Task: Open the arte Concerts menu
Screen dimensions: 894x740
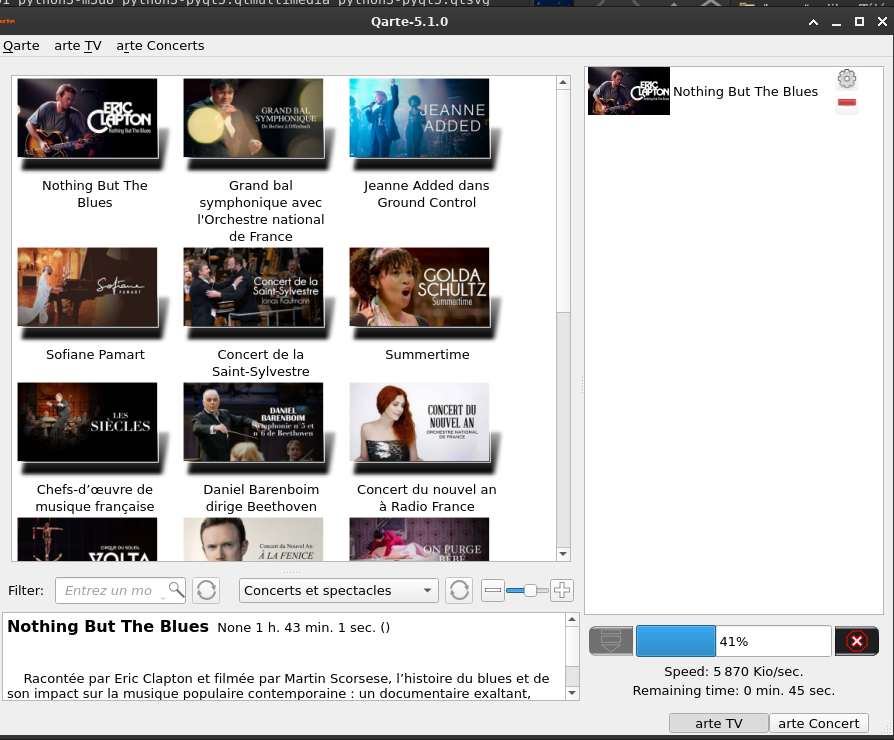Action: point(160,45)
